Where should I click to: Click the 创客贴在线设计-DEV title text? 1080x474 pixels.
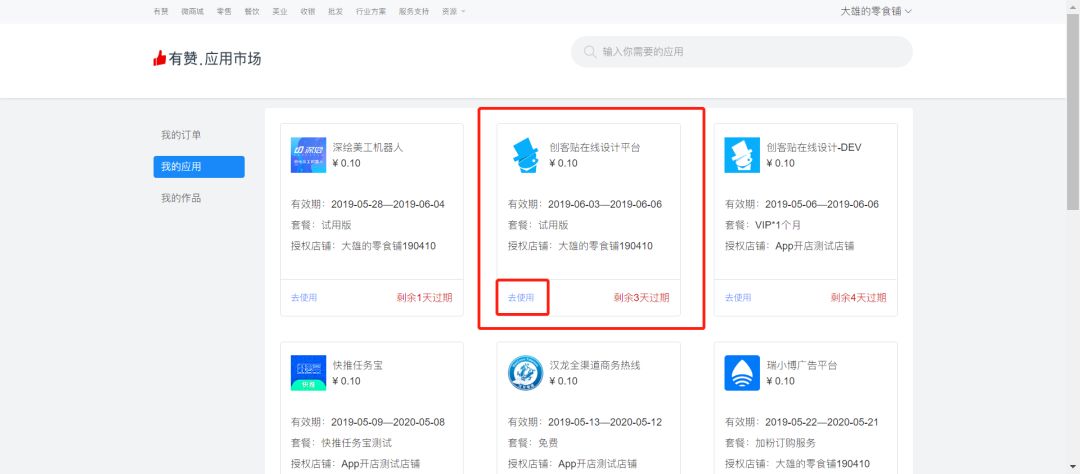pos(814,147)
